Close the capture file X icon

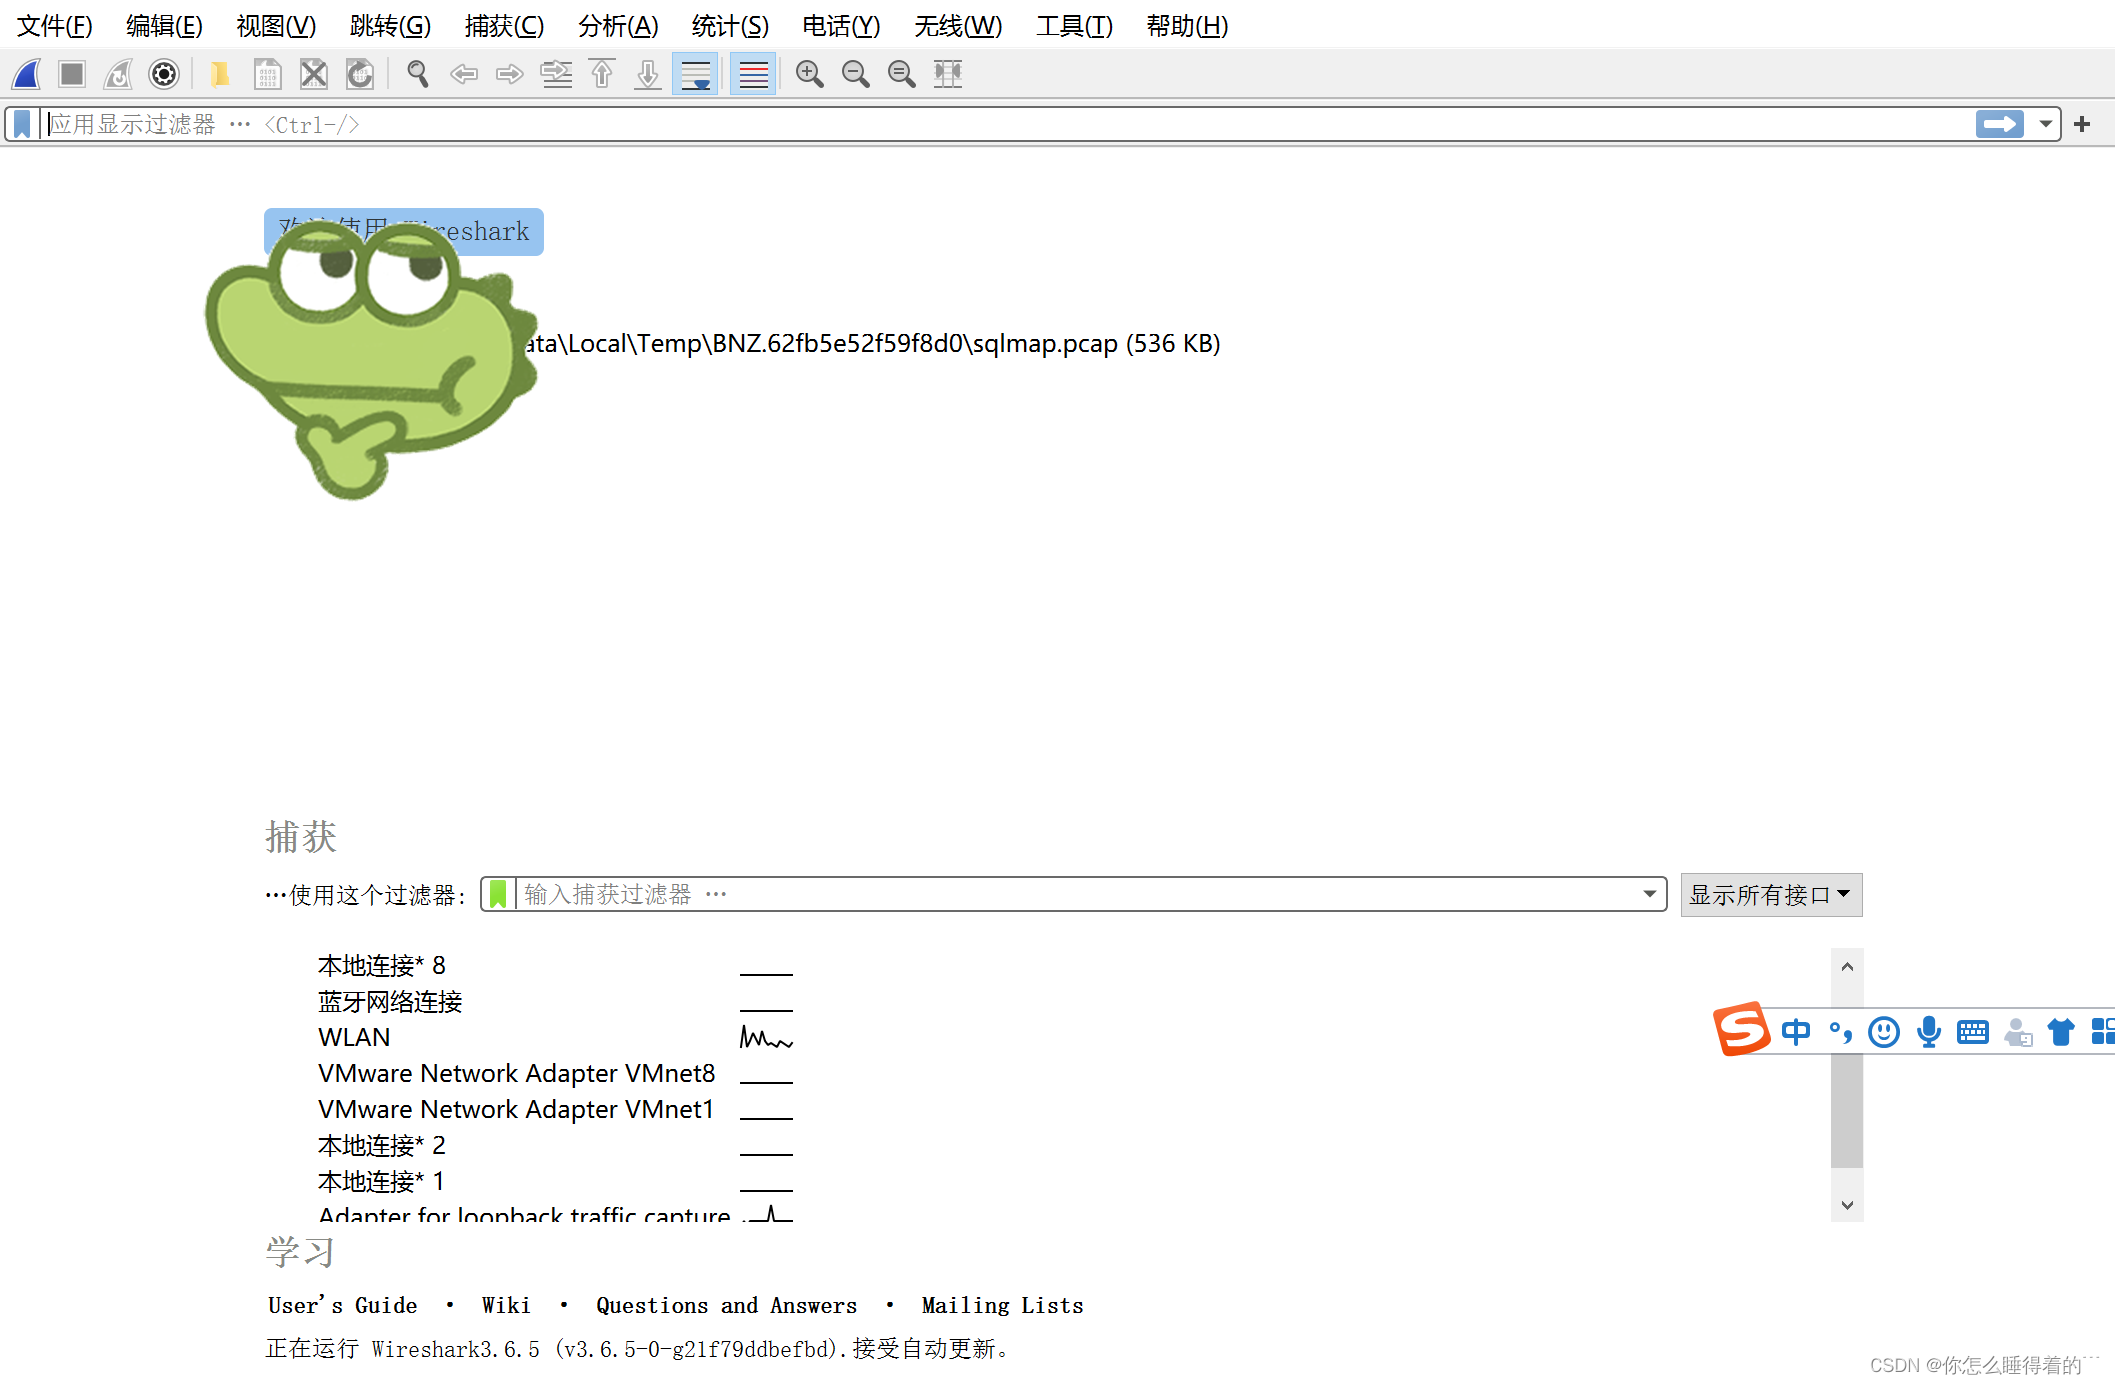tap(314, 74)
